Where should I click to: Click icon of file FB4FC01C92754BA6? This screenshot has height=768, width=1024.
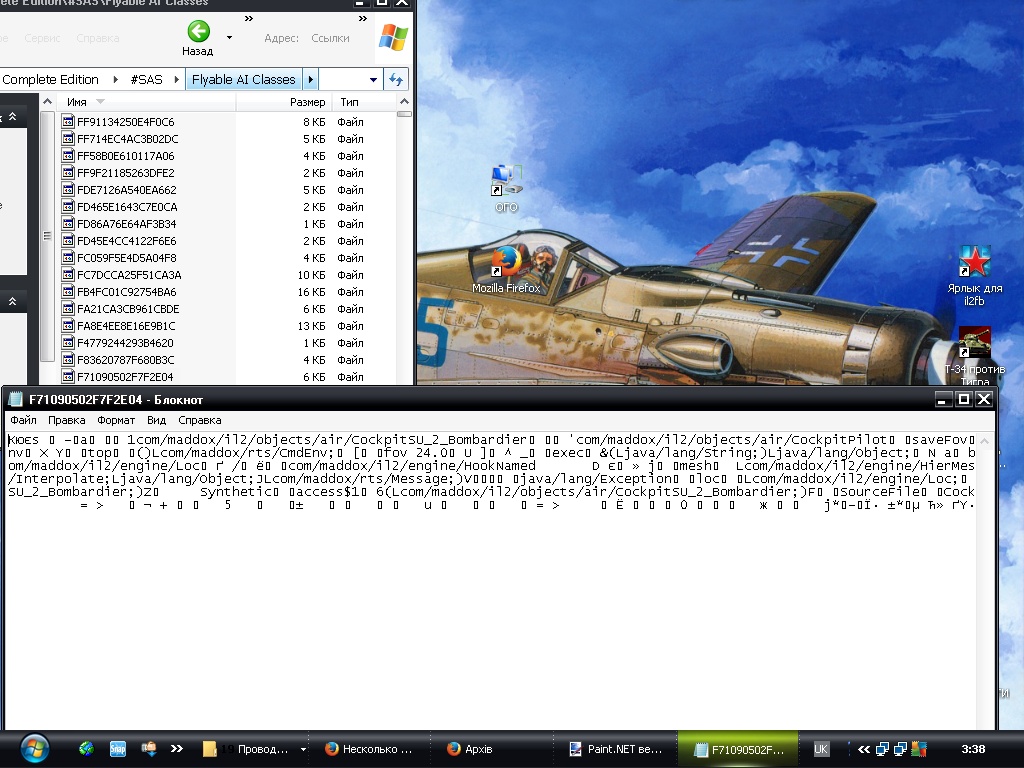coord(68,291)
